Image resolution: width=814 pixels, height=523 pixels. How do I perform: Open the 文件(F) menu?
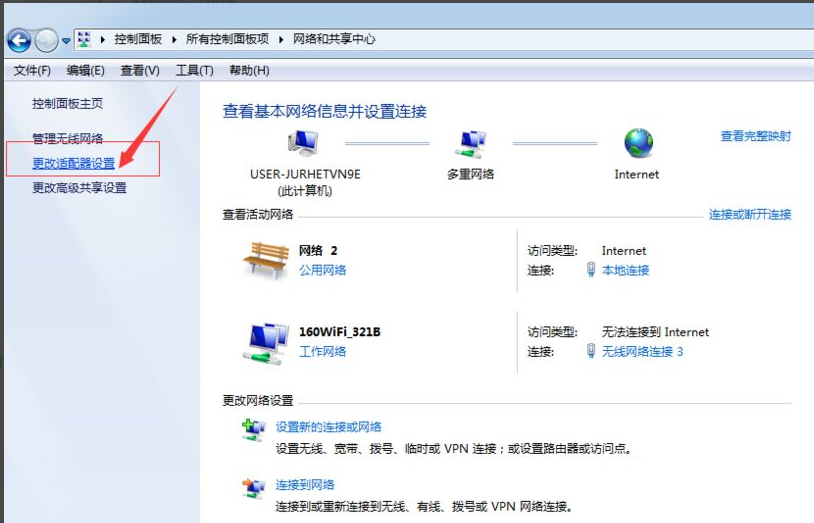coord(32,70)
